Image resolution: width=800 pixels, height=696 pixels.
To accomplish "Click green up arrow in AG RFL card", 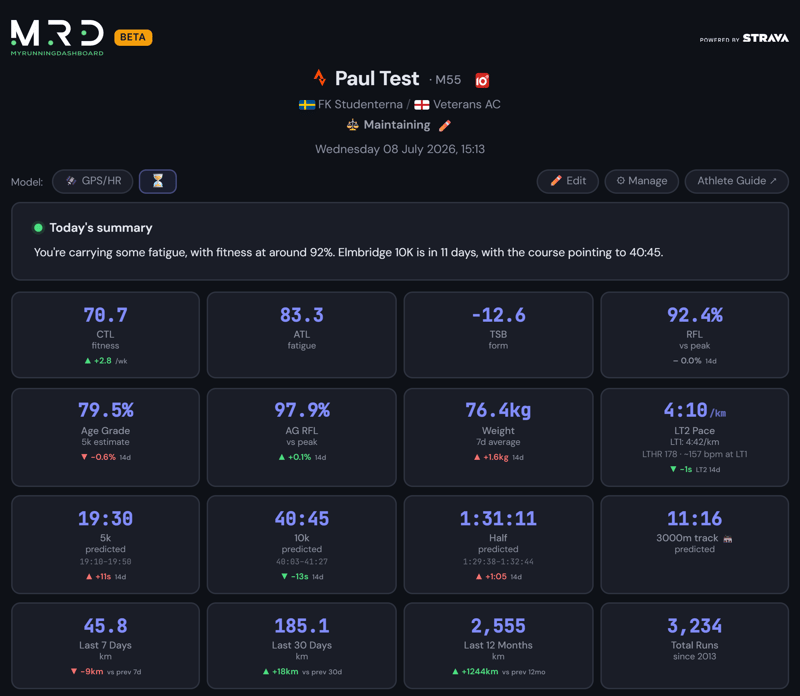I will (x=282, y=457).
